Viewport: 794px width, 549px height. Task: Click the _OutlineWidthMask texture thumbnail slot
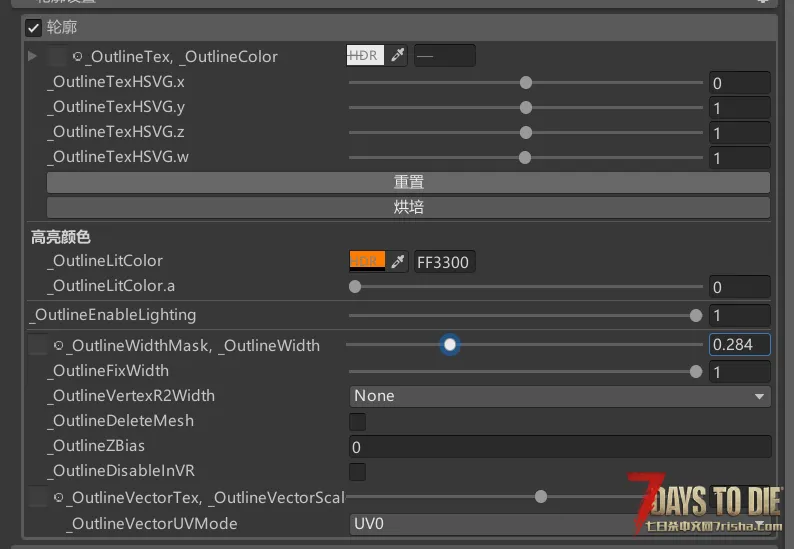(x=38, y=346)
